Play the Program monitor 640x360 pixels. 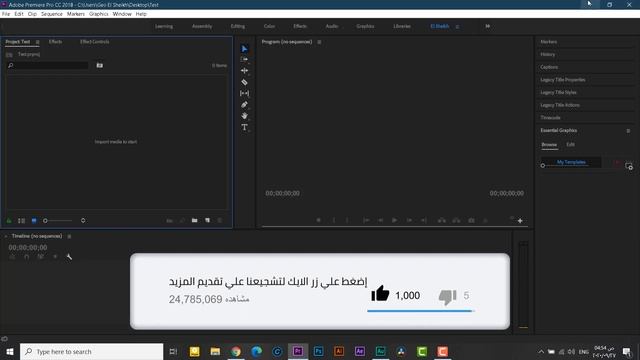point(395,220)
